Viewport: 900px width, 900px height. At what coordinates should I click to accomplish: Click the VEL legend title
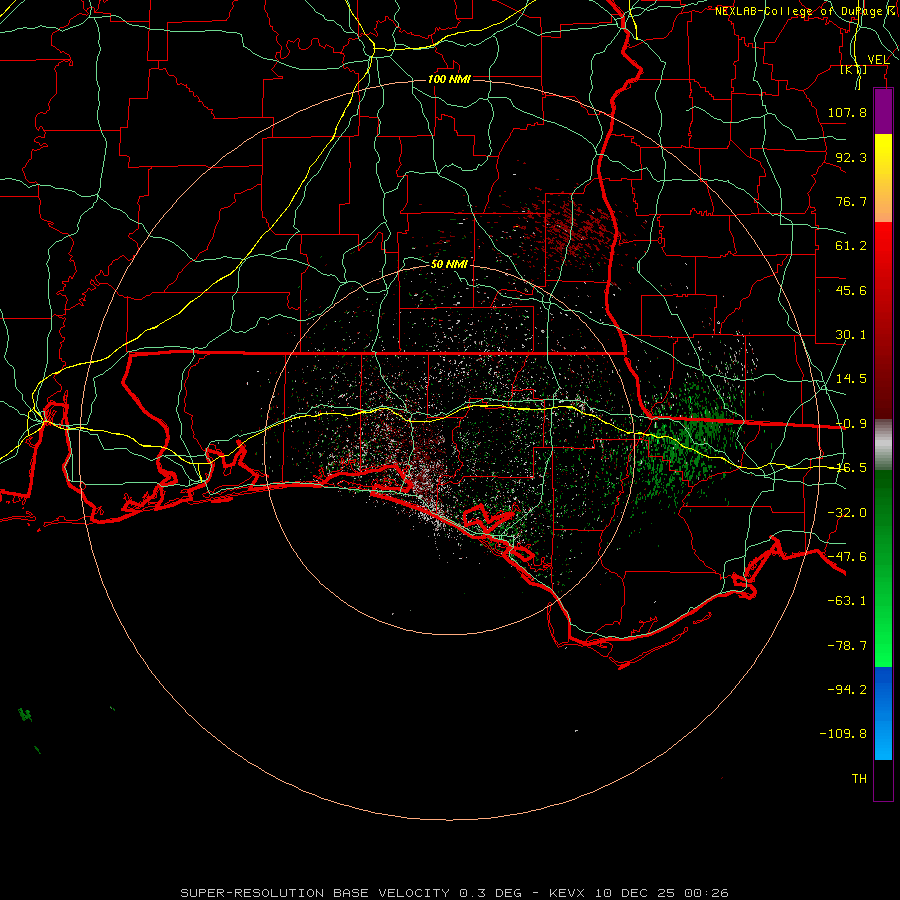click(878, 59)
